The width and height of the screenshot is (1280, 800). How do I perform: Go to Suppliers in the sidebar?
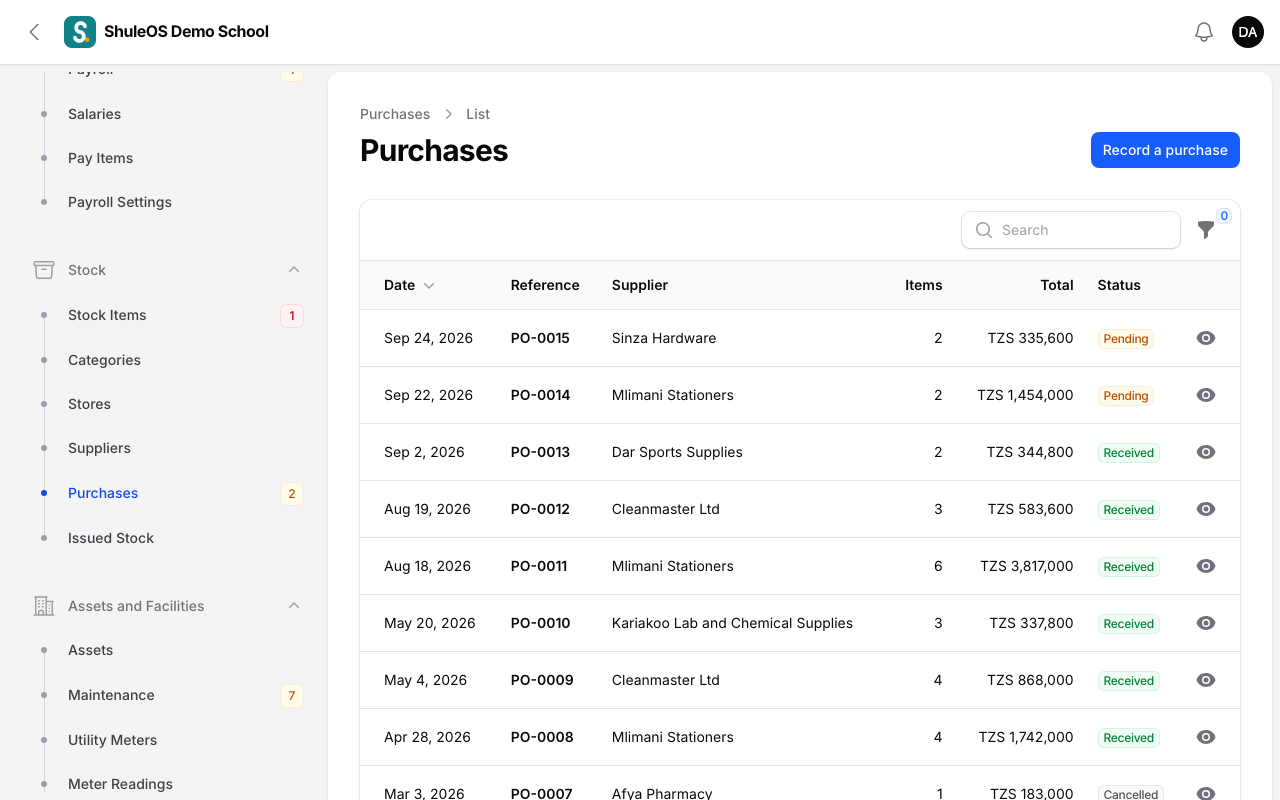pyautogui.click(x=99, y=448)
